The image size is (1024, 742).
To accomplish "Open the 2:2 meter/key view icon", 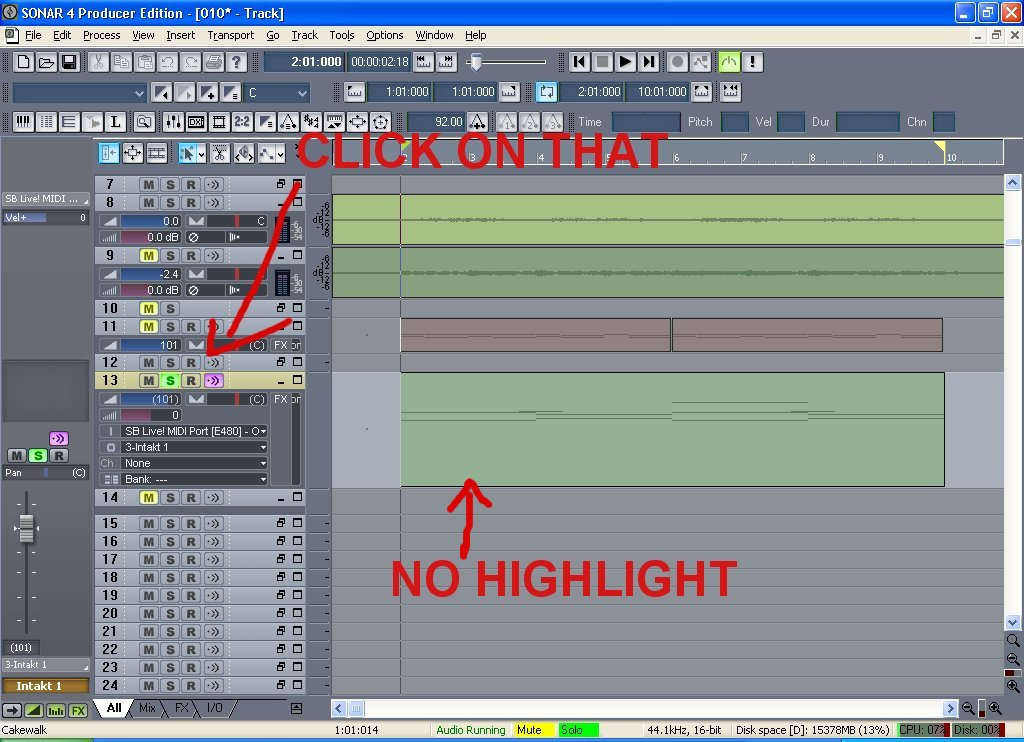I will tap(242, 121).
